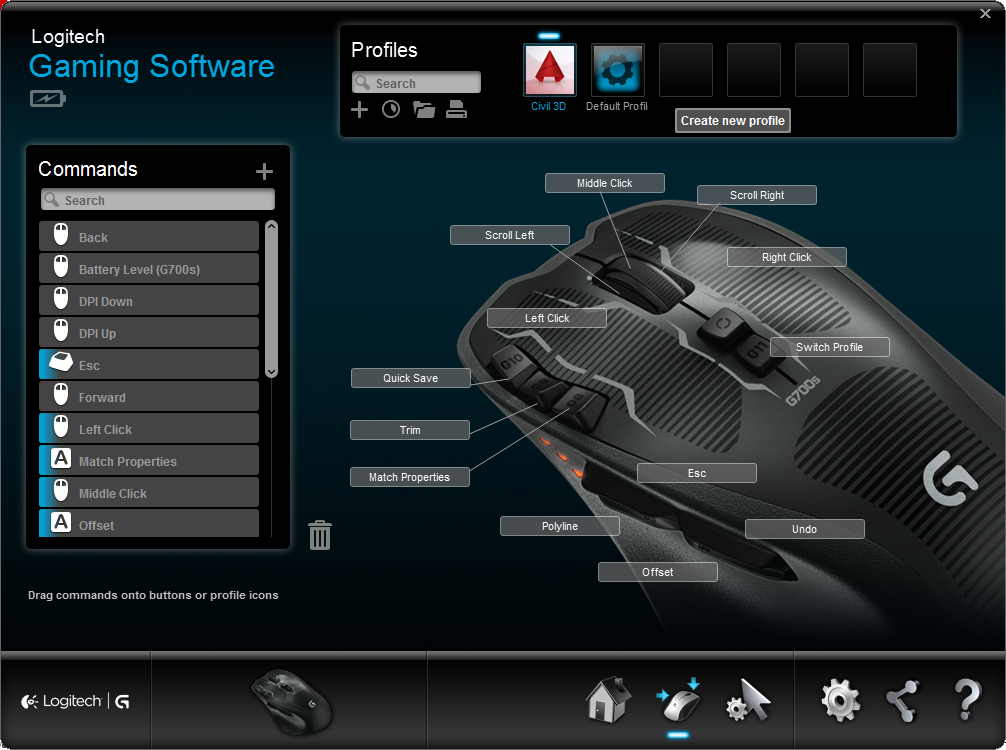The width and height of the screenshot is (1006, 750).
Task: Click into the Profiles search field
Action: point(416,83)
